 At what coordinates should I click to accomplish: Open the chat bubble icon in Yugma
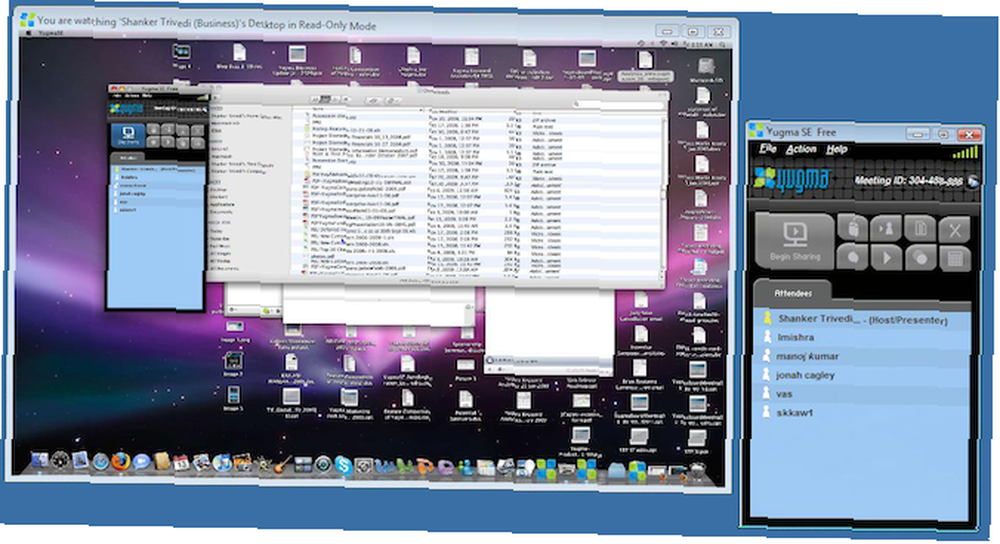tap(853, 258)
